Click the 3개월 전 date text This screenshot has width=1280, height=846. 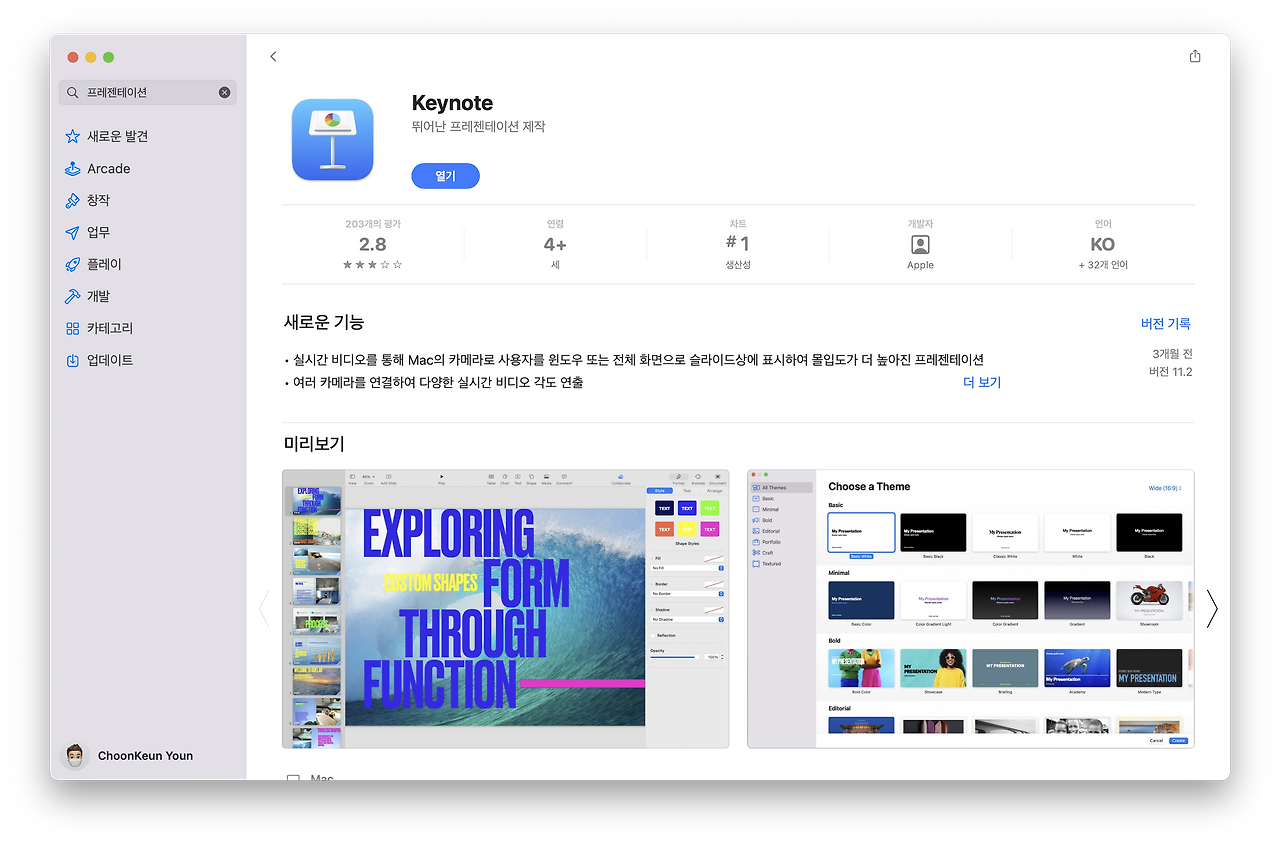click(x=1173, y=354)
